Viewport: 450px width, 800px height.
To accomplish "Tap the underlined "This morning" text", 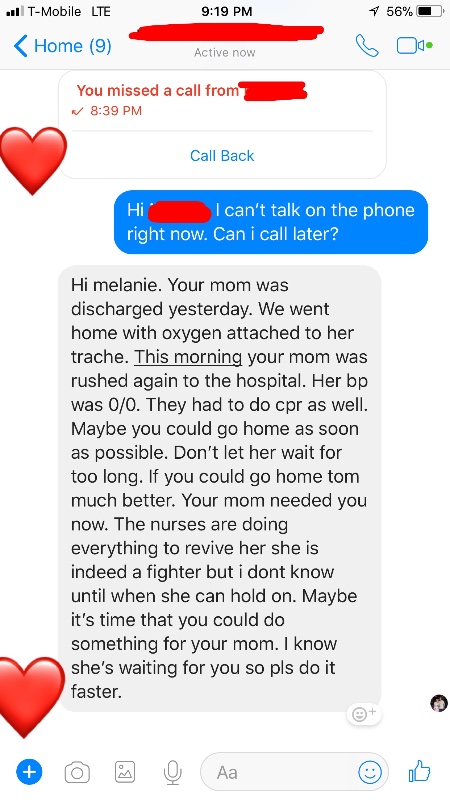I will (x=188, y=357).
